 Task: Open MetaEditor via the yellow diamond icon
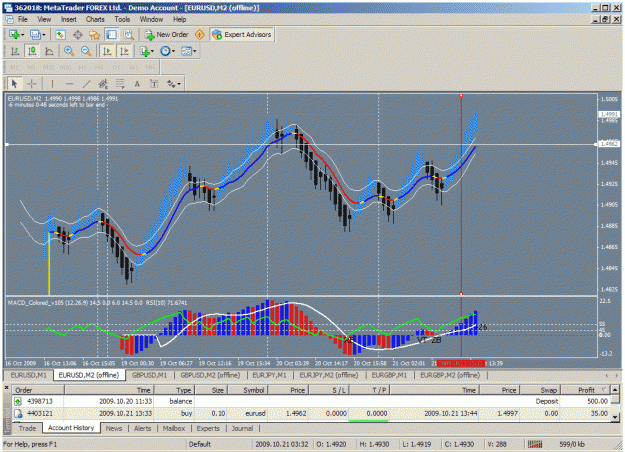200,35
